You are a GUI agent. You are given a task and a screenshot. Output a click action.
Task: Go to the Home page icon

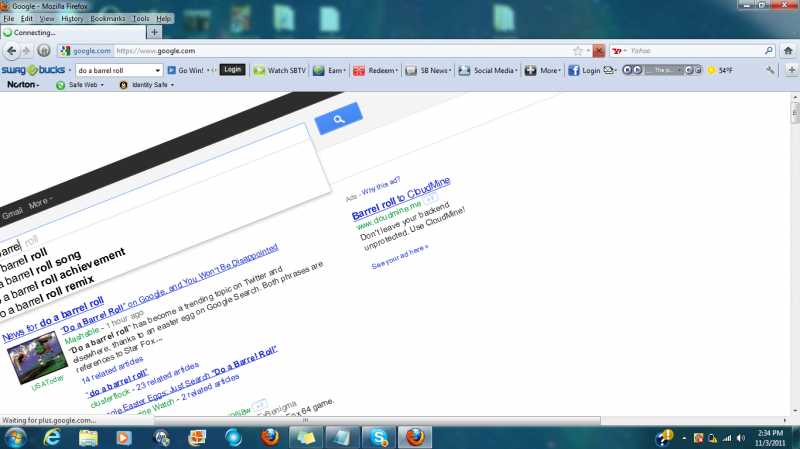point(788,51)
